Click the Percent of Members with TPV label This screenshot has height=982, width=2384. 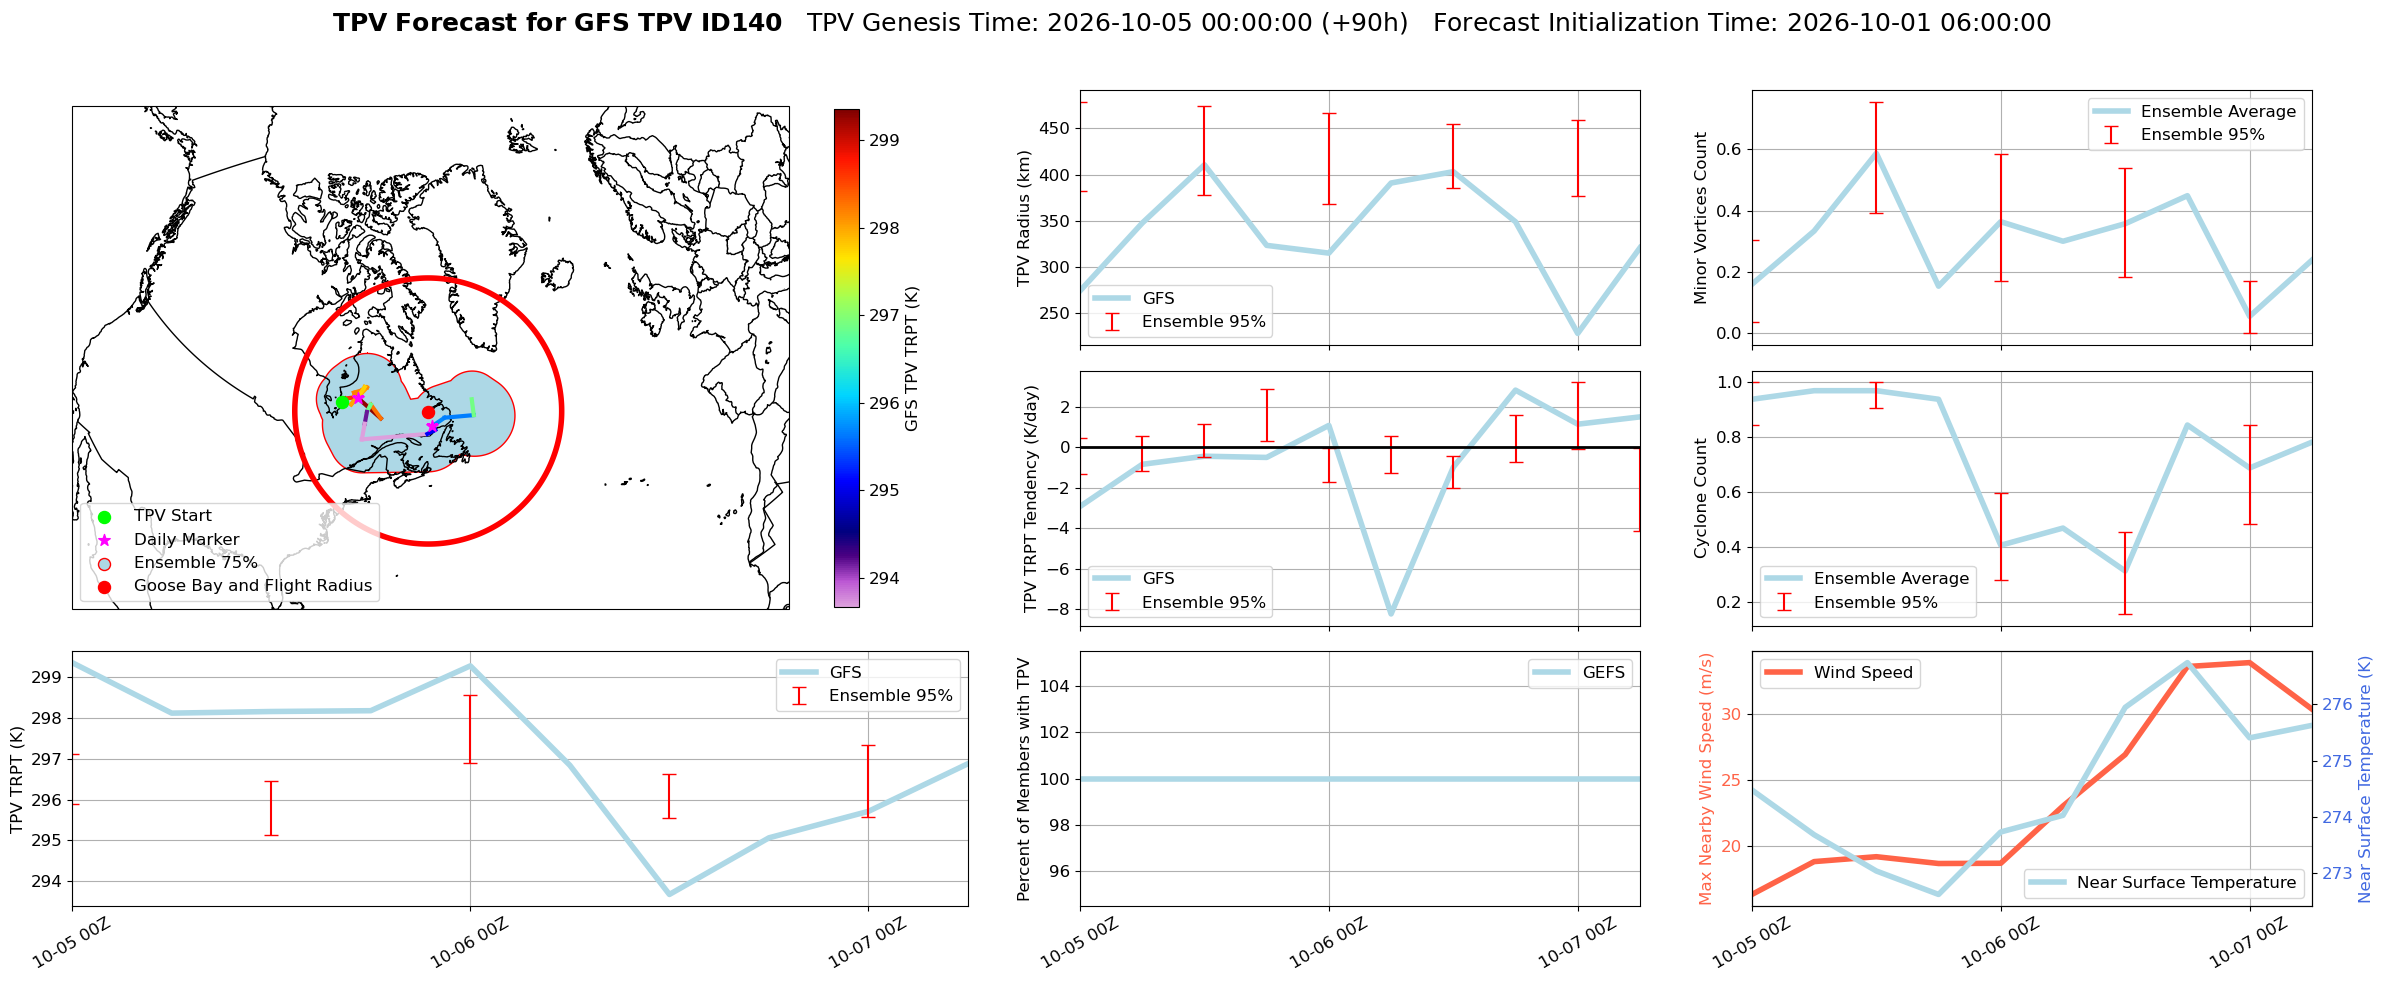tap(1023, 779)
